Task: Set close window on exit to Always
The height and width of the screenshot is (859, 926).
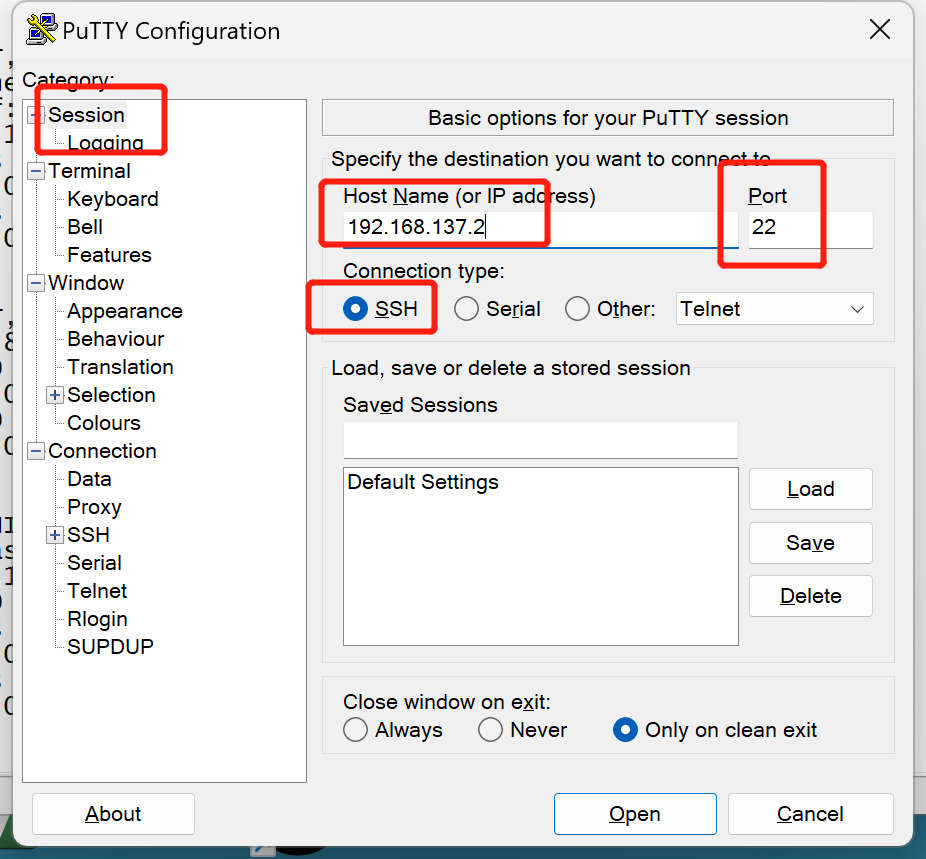Action: [x=355, y=730]
